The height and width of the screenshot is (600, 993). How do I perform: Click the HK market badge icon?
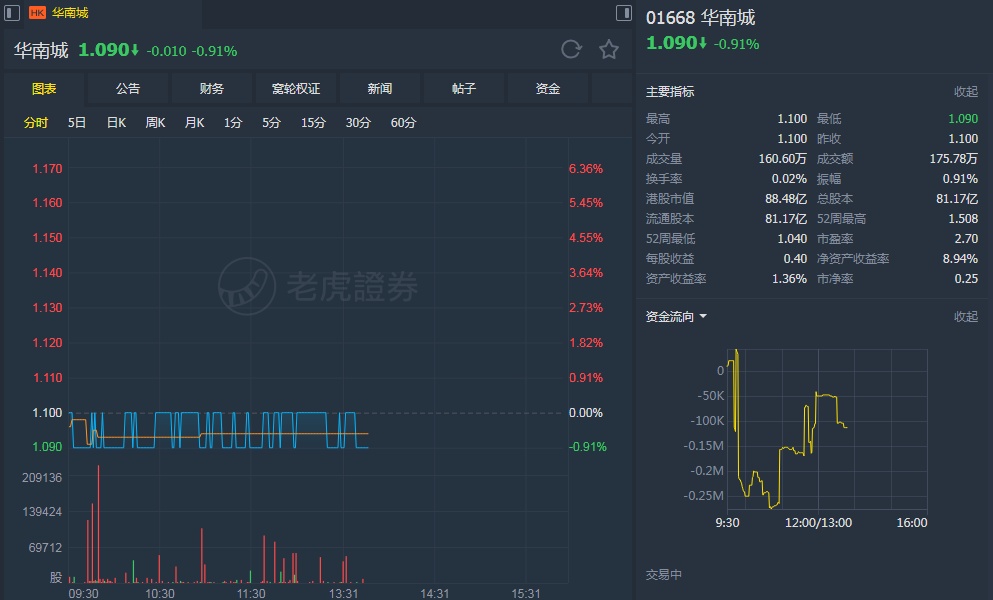[37, 13]
